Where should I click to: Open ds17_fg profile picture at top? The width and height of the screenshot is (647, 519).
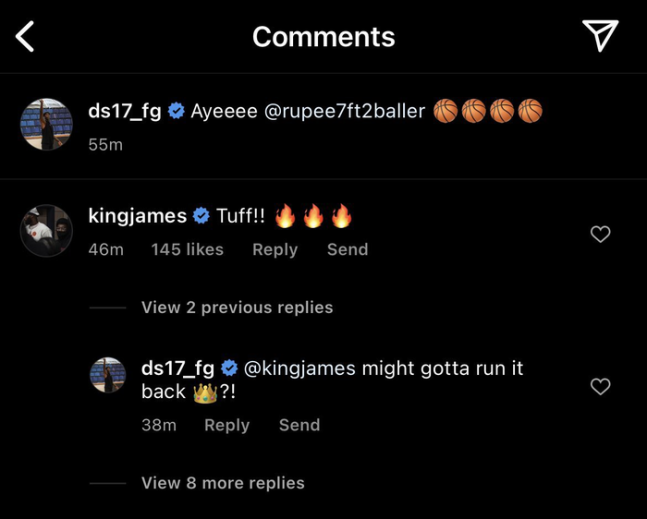coord(47,125)
